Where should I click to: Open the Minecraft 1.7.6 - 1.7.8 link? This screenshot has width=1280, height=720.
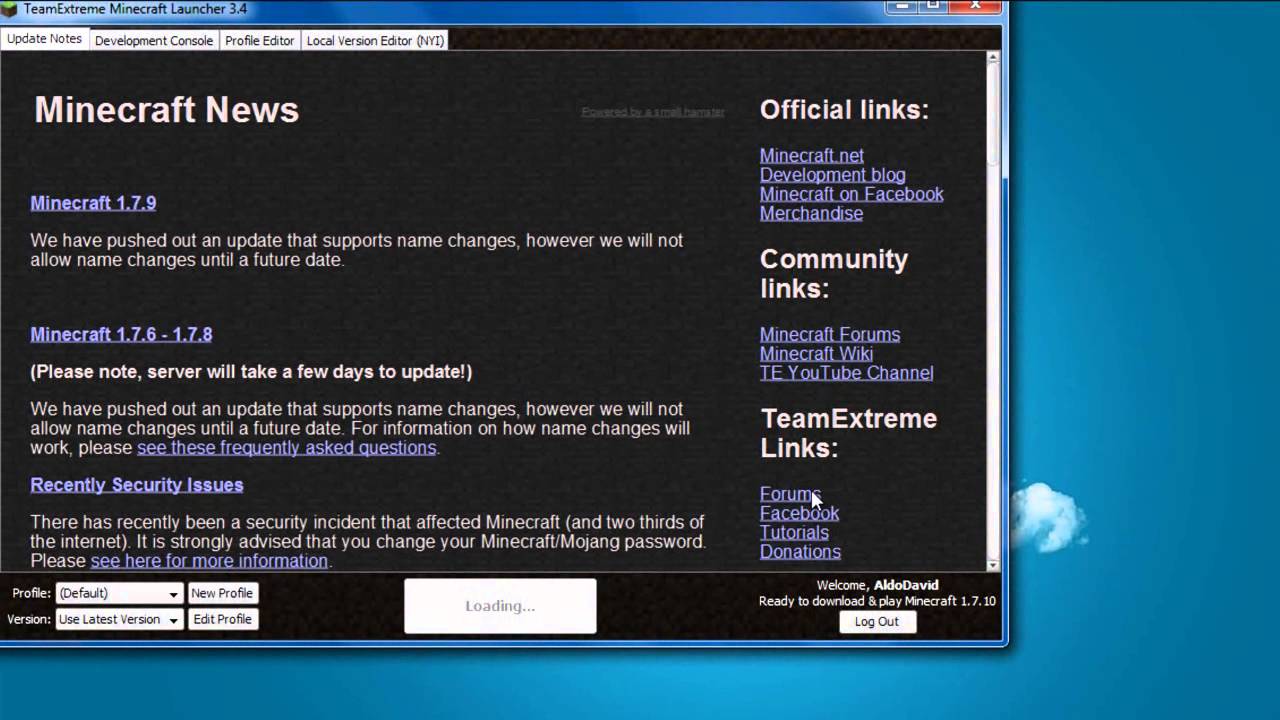click(121, 334)
